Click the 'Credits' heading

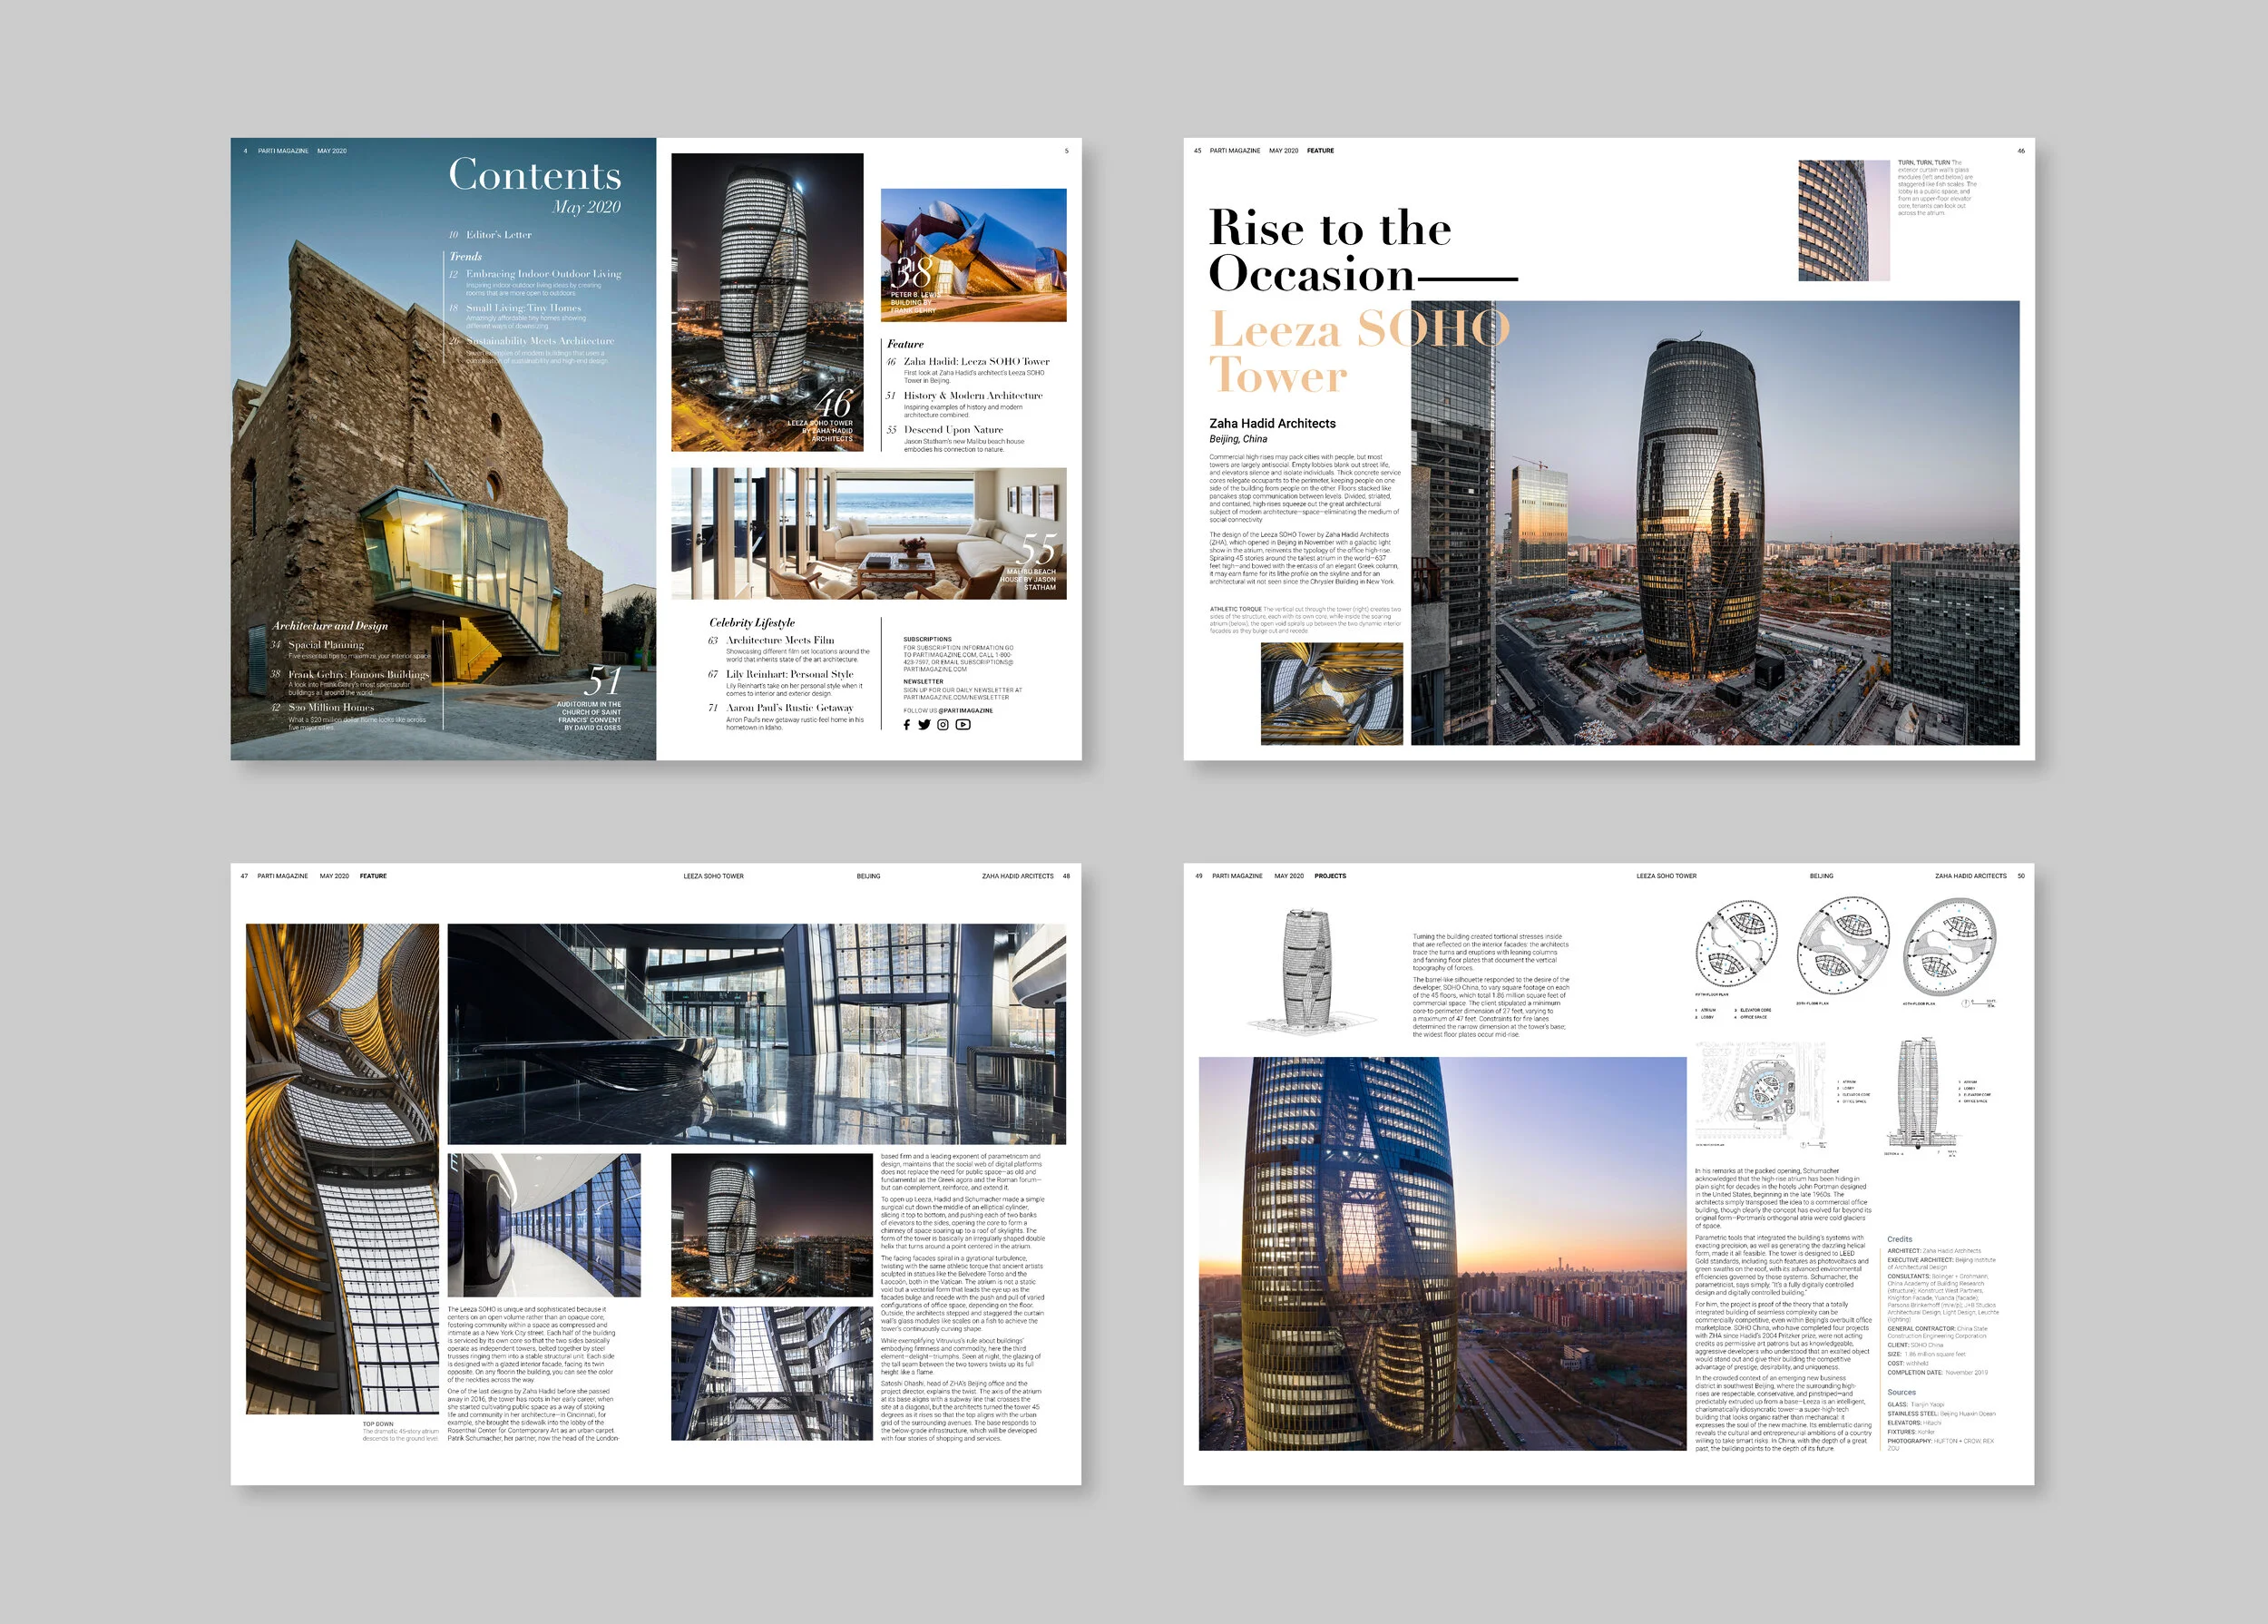[x=1899, y=1239]
